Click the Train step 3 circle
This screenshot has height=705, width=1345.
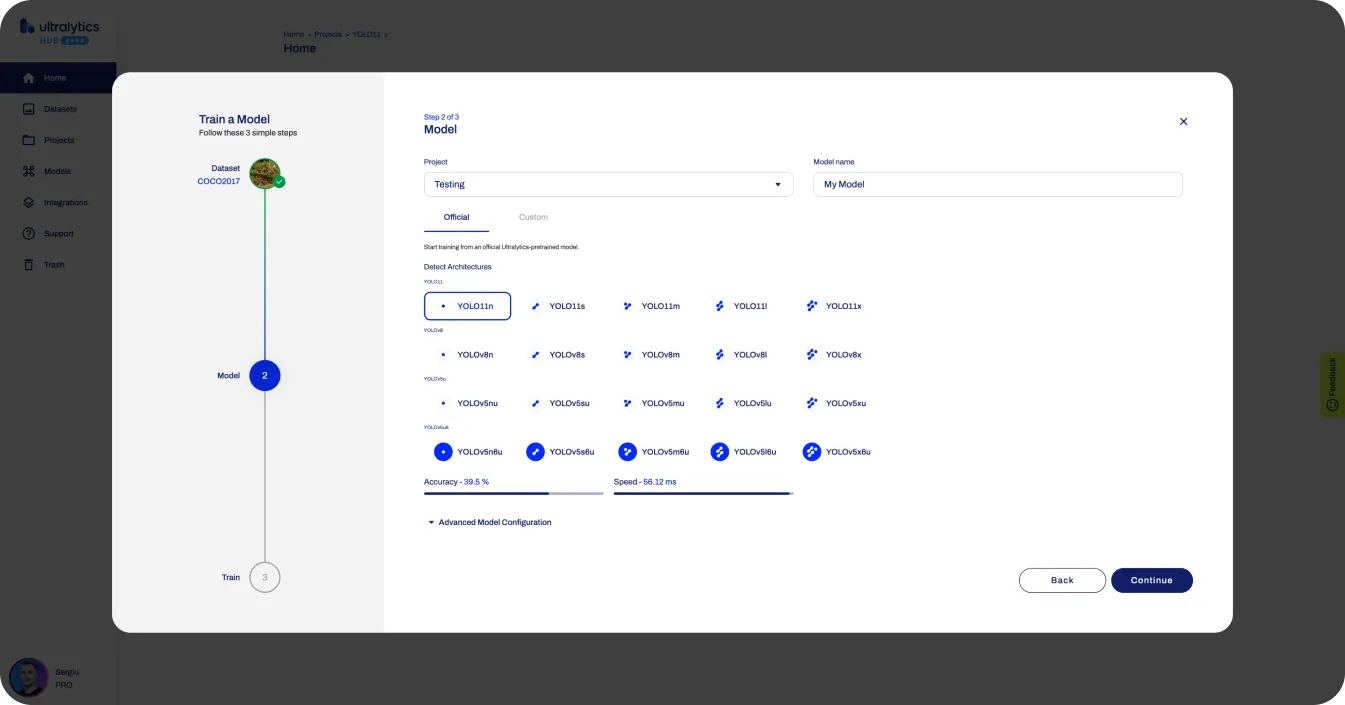pyautogui.click(x=265, y=577)
